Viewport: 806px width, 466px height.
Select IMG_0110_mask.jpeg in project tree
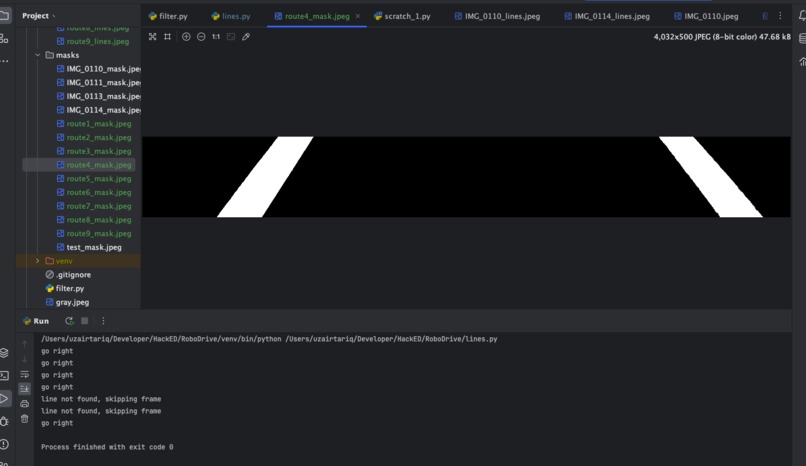click(98, 69)
